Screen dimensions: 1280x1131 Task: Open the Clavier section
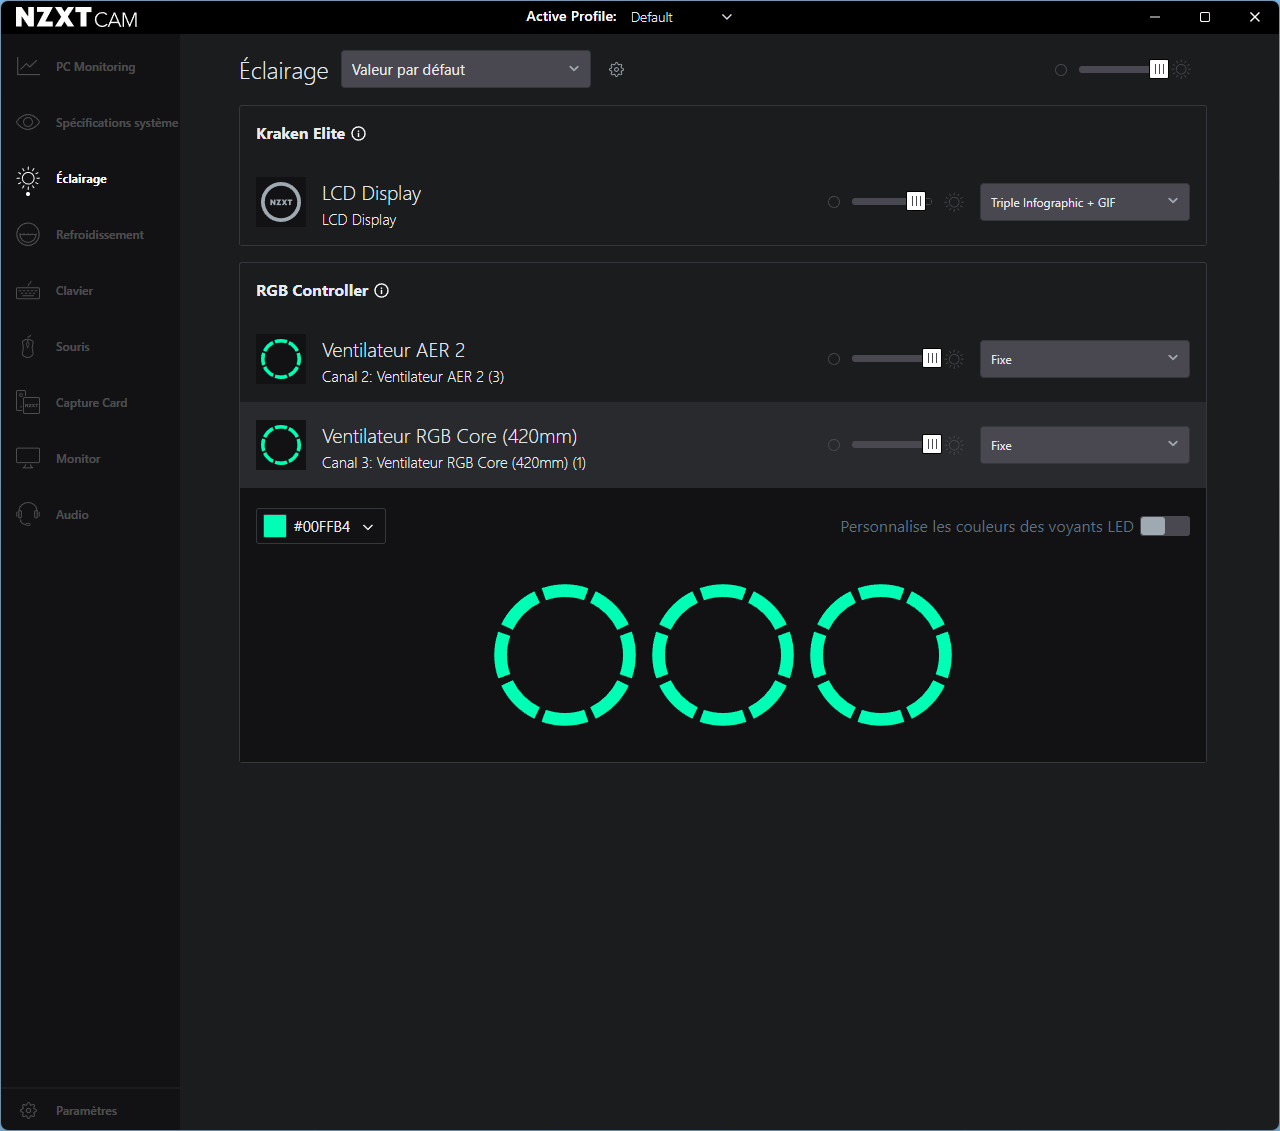click(x=91, y=291)
